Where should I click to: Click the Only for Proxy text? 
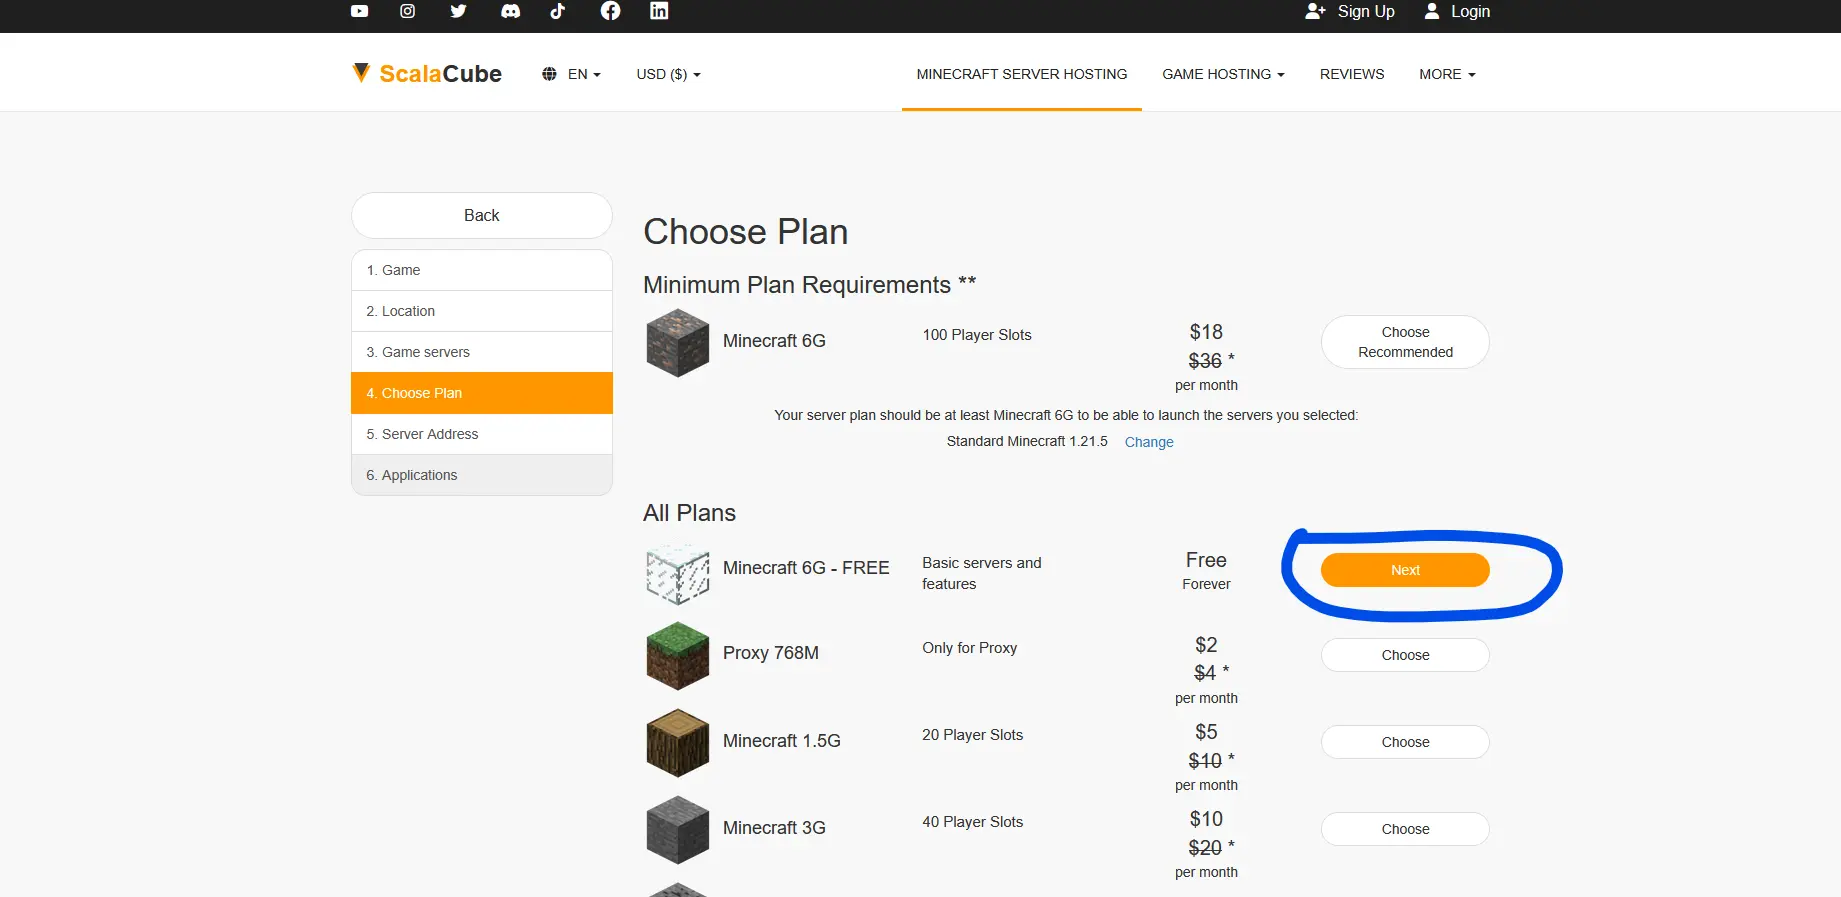tap(970, 648)
